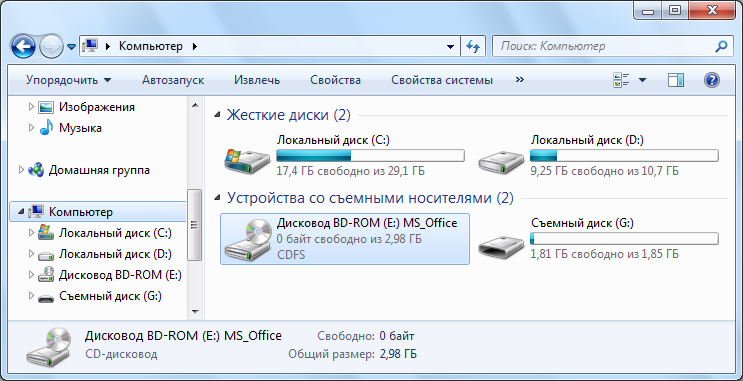Click the Свойства системы toolbar button

(x=442, y=80)
